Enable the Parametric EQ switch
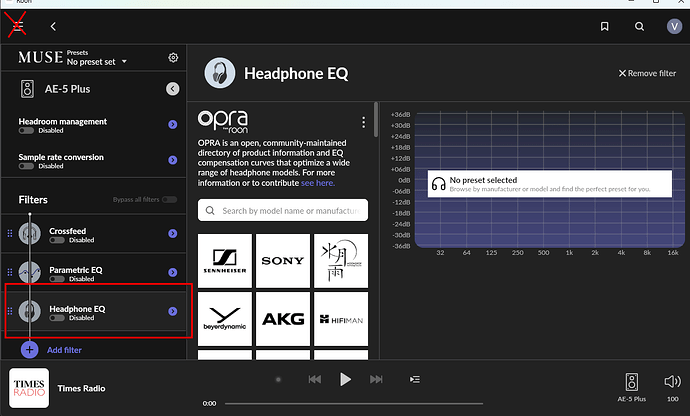The image size is (690, 416). pyautogui.click(x=56, y=279)
